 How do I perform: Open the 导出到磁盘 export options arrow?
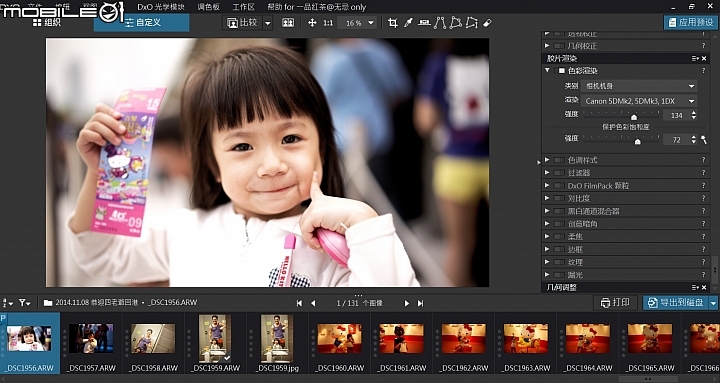pyautogui.click(x=713, y=303)
